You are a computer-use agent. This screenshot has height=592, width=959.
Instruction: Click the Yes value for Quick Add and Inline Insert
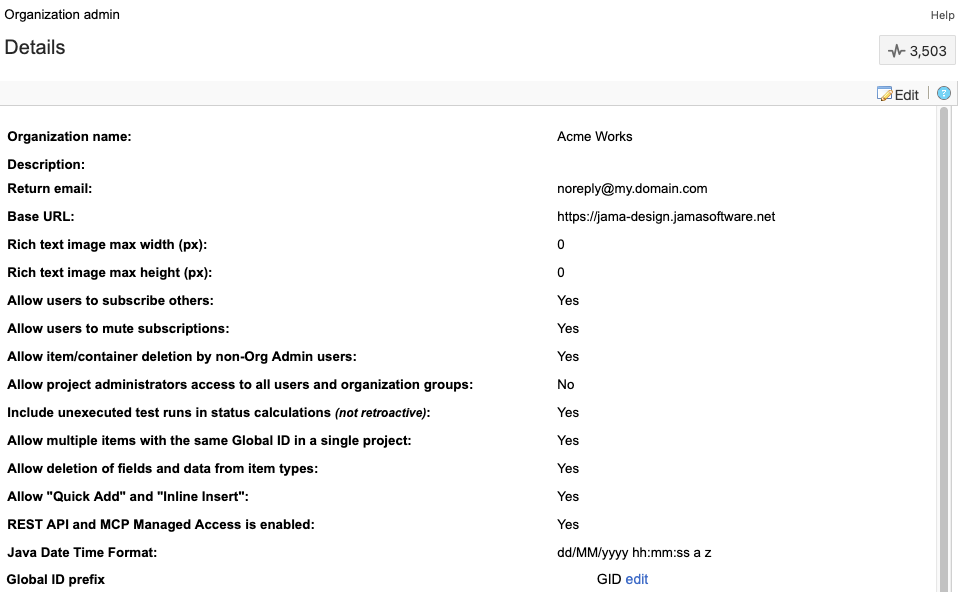pyautogui.click(x=568, y=497)
